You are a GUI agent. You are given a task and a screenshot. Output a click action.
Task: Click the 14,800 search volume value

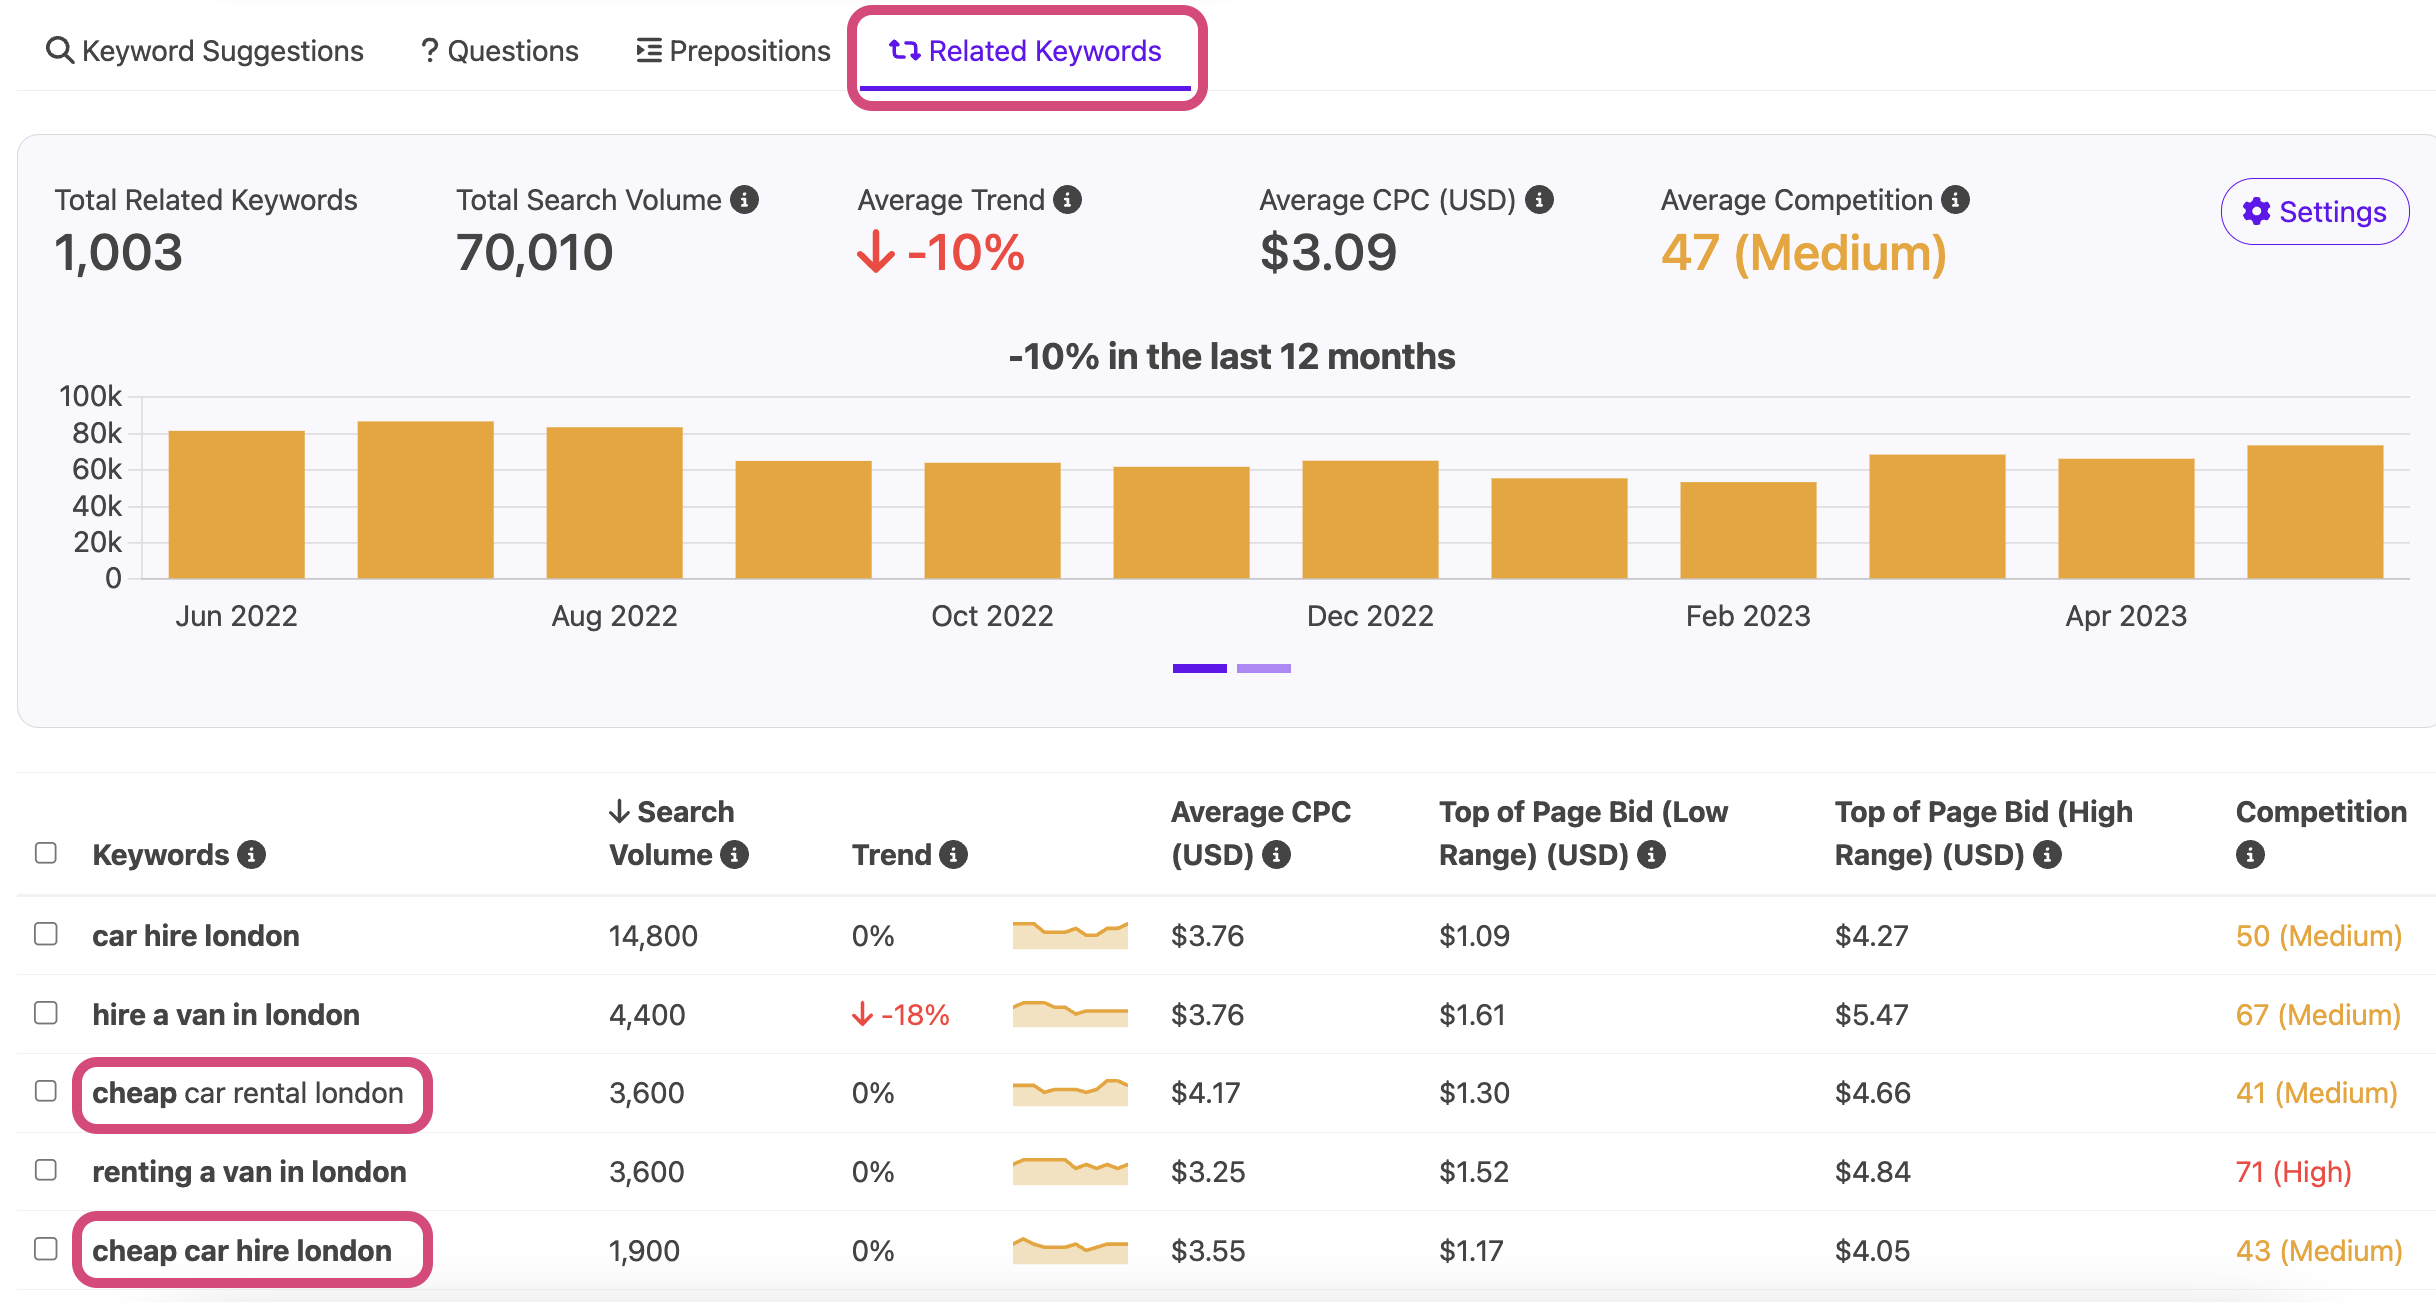click(653, 936)
